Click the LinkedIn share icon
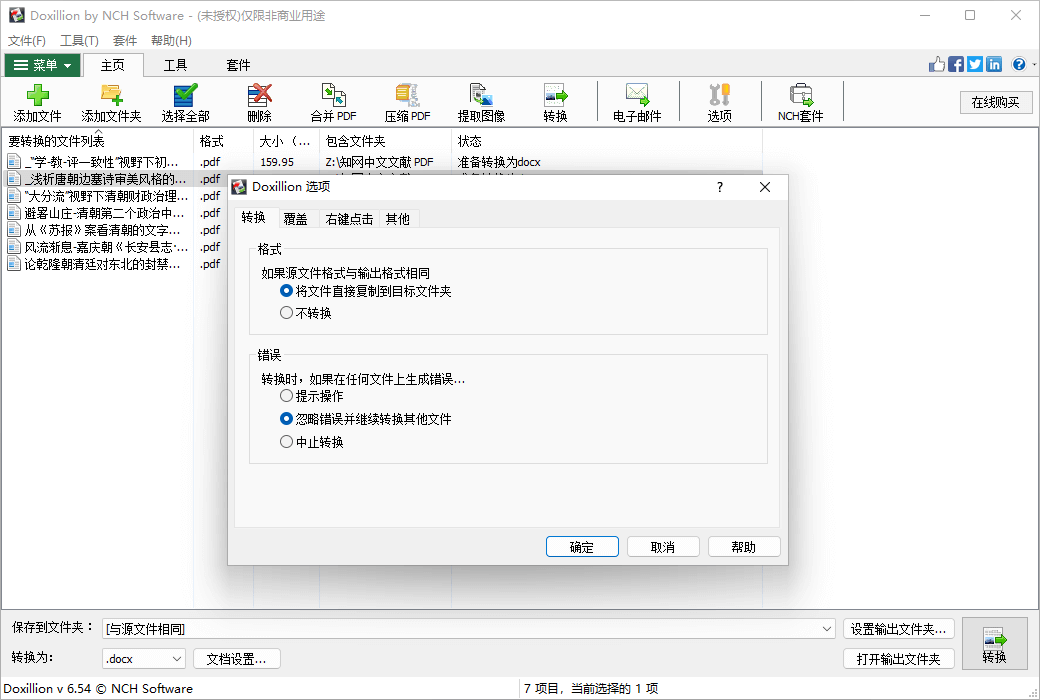The height and width of the screenshot is (700, 1040). 994,64
